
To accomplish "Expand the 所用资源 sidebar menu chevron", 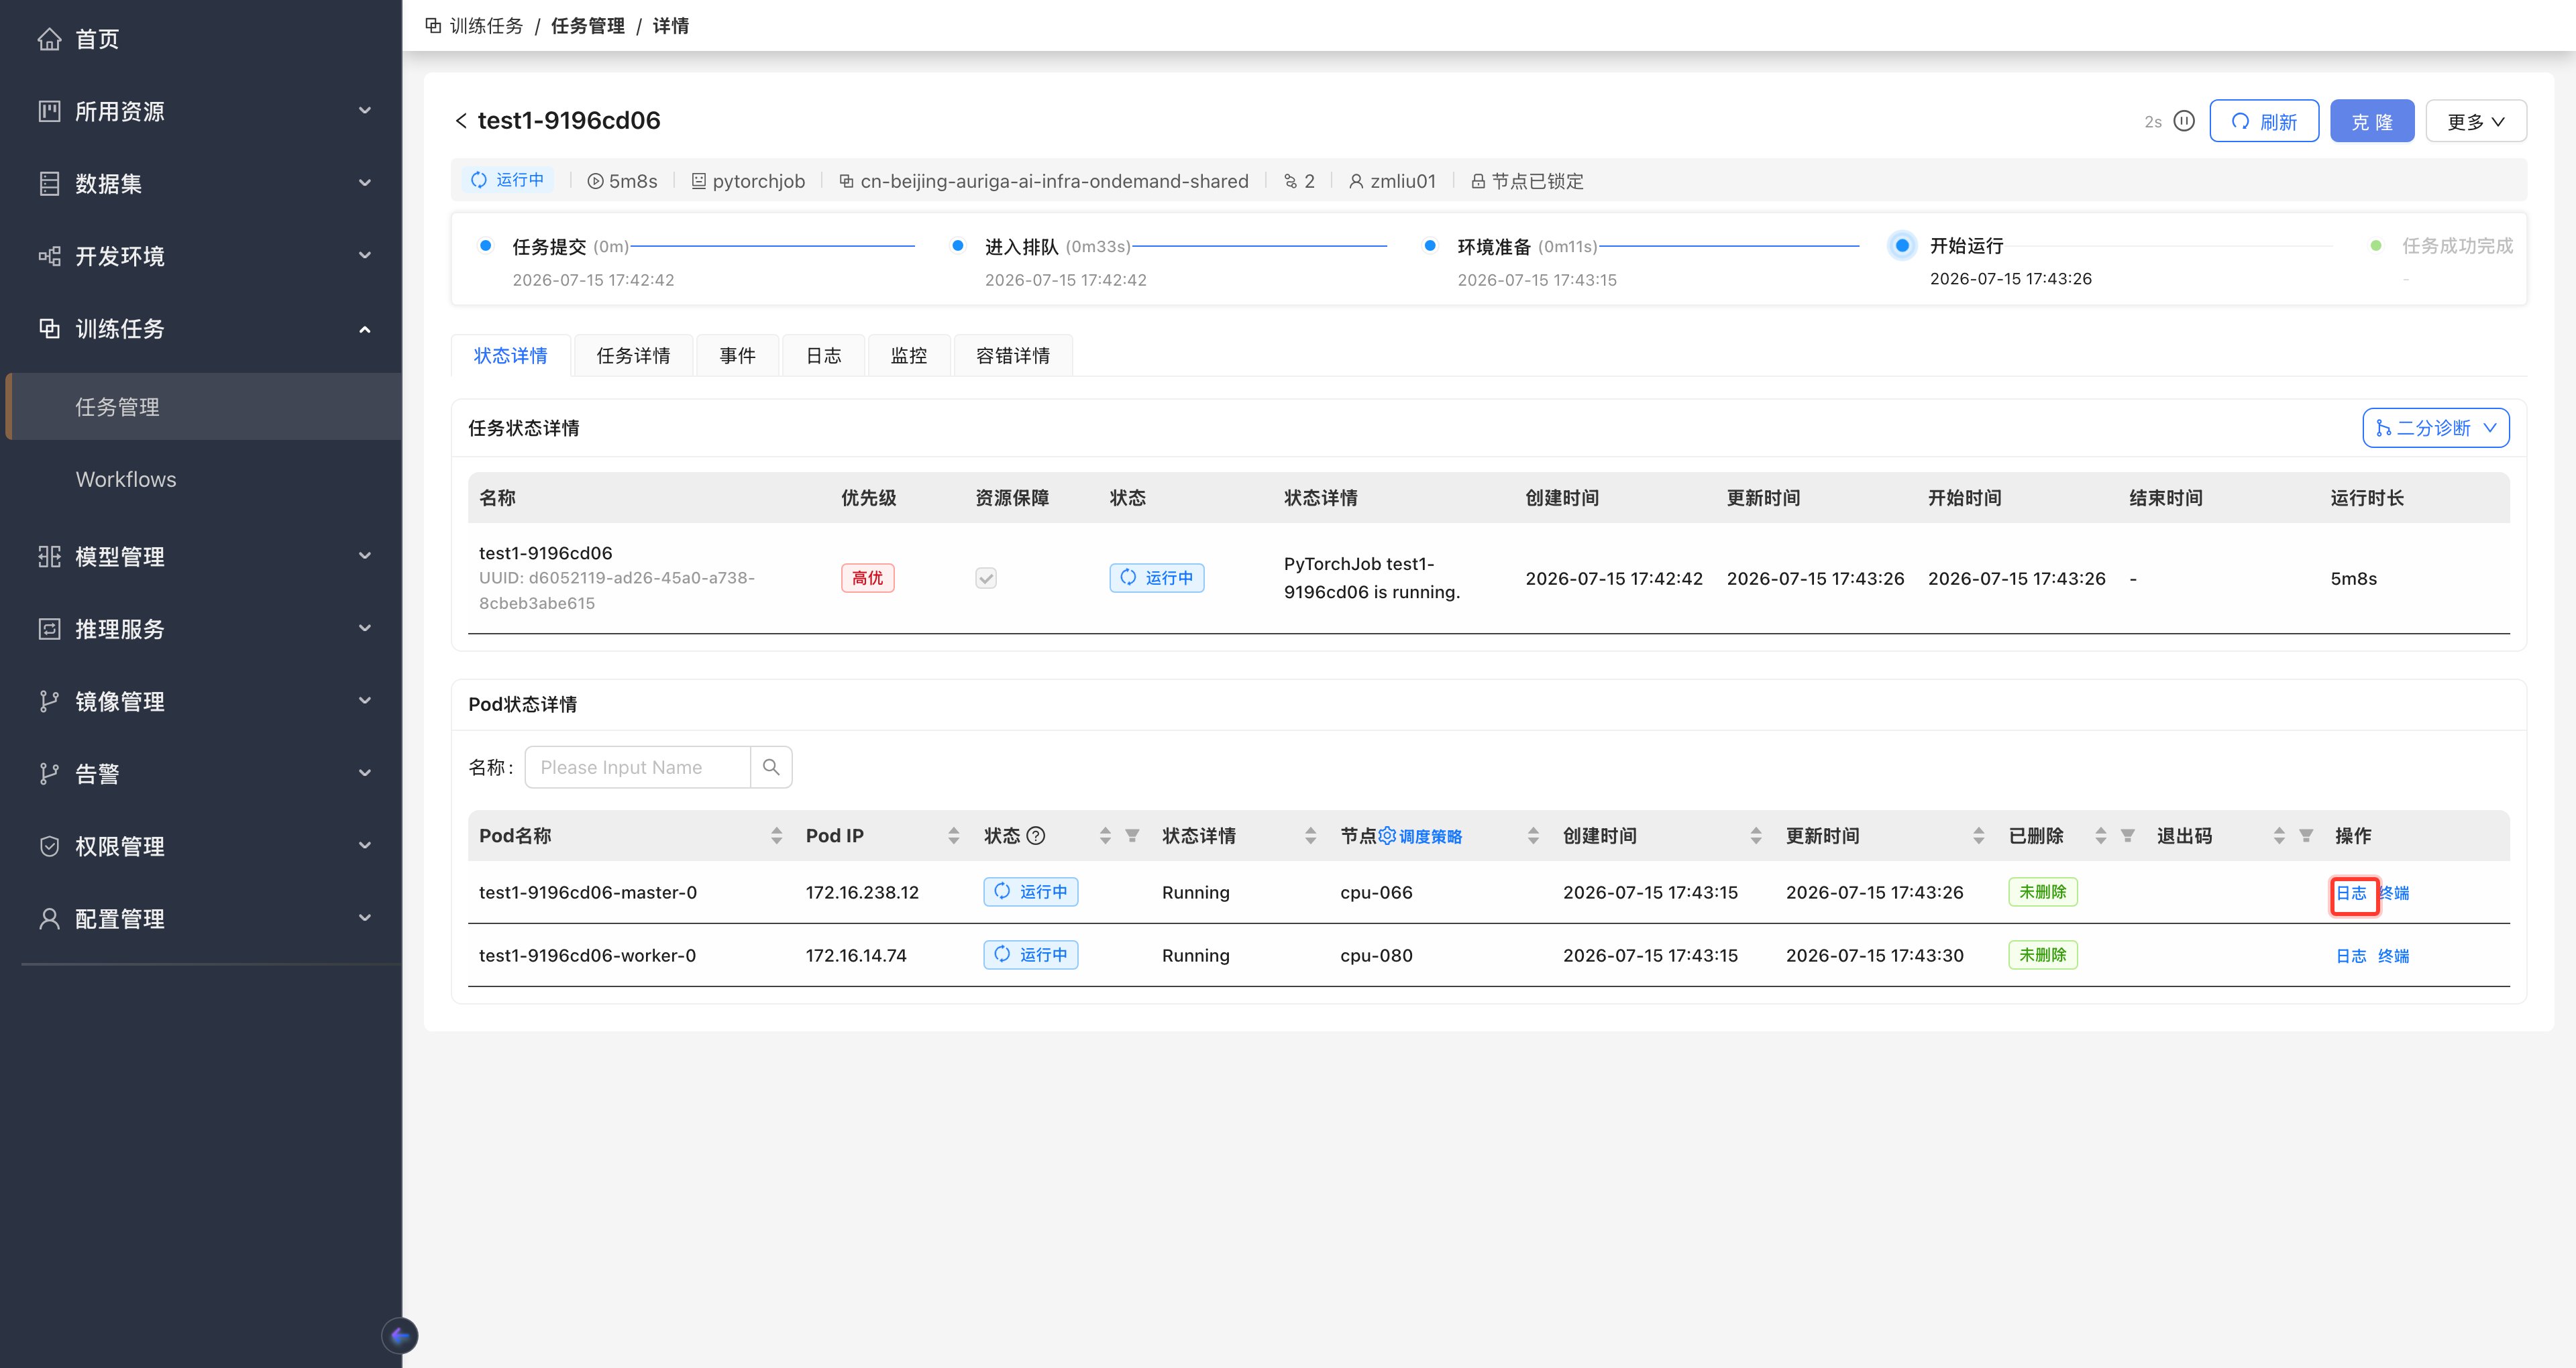I will click(365, 111).
